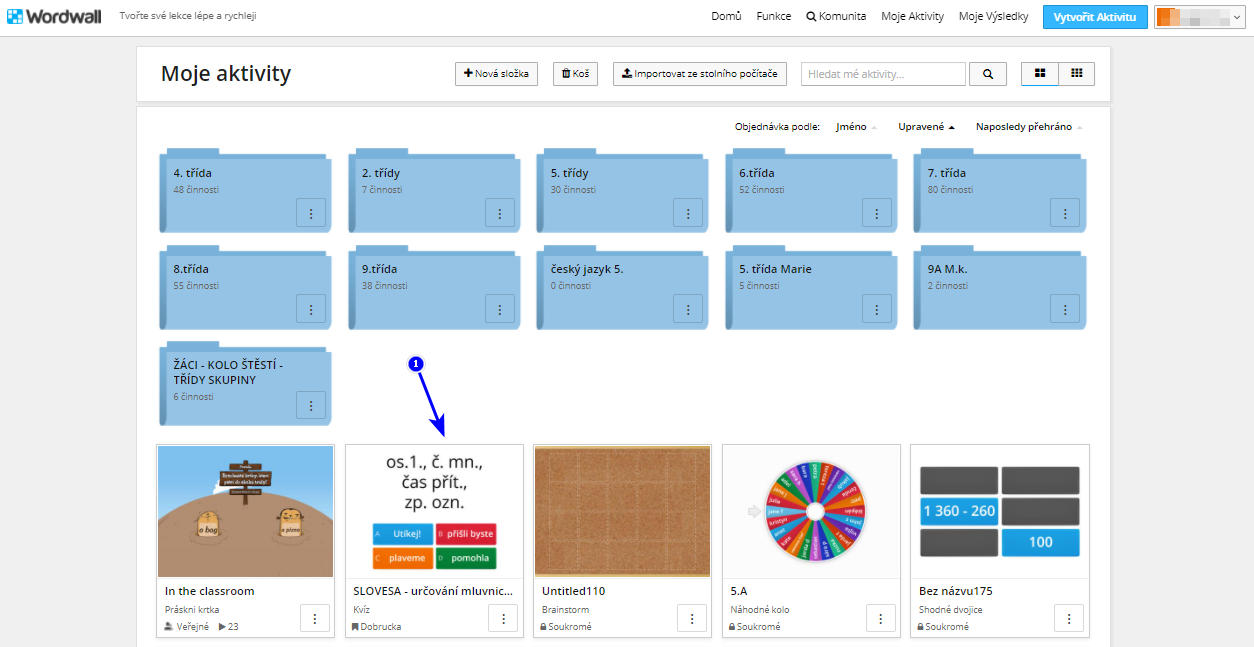1254x647 pixels.
Task: Click Soukromé lock status under 5.A
Action: tap(756, 627)
